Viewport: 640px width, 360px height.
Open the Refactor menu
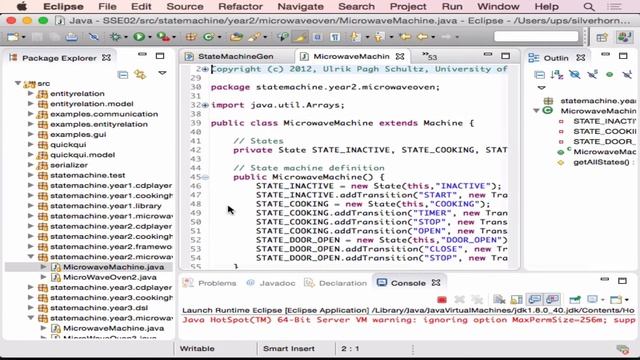[240, 7]
